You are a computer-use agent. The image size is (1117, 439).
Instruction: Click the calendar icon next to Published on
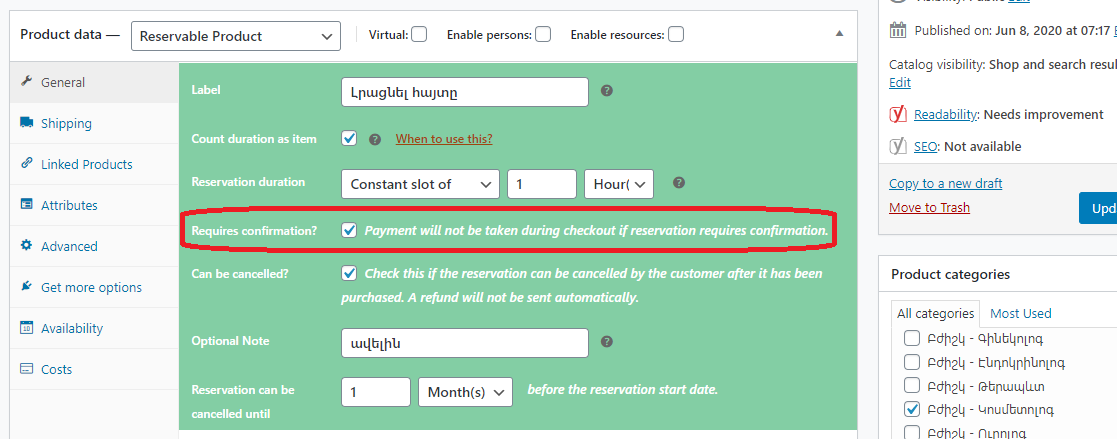(x=897, y=30)
